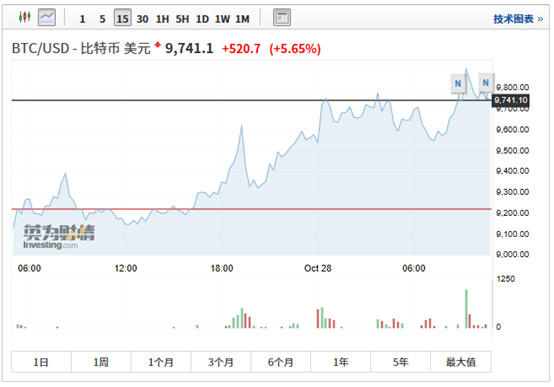Click the (+5.65%) percent change
This screenshot has width=554, height=387.
pyautogui.click(x=295, y=49)
